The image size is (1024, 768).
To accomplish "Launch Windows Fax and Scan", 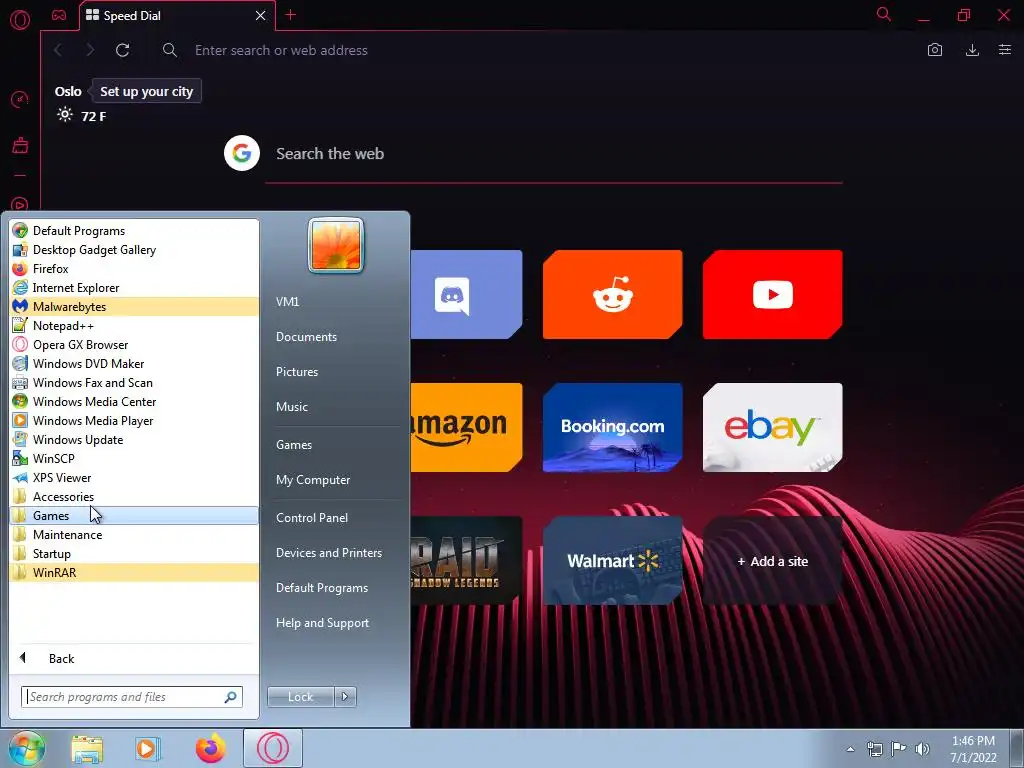I will pos(135,382).
